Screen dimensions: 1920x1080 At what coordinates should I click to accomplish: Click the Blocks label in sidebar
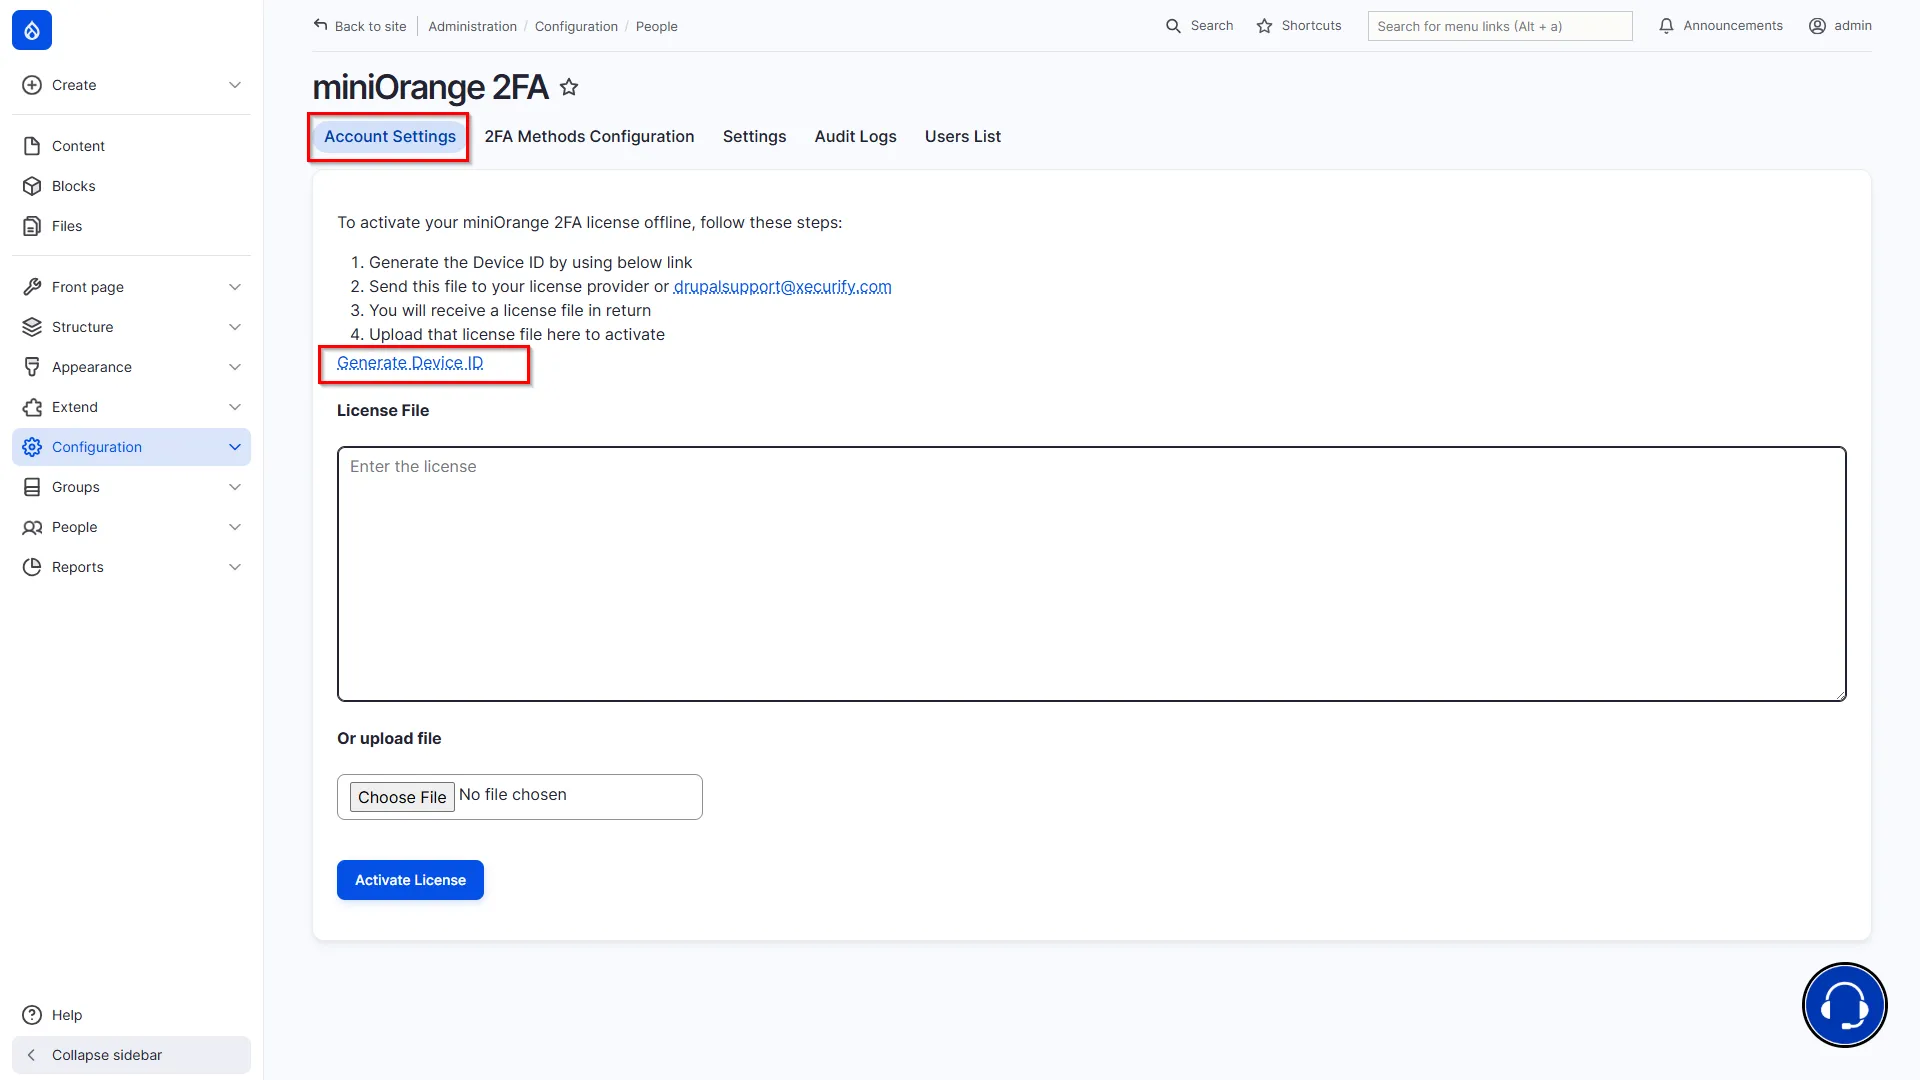point(73,186)
